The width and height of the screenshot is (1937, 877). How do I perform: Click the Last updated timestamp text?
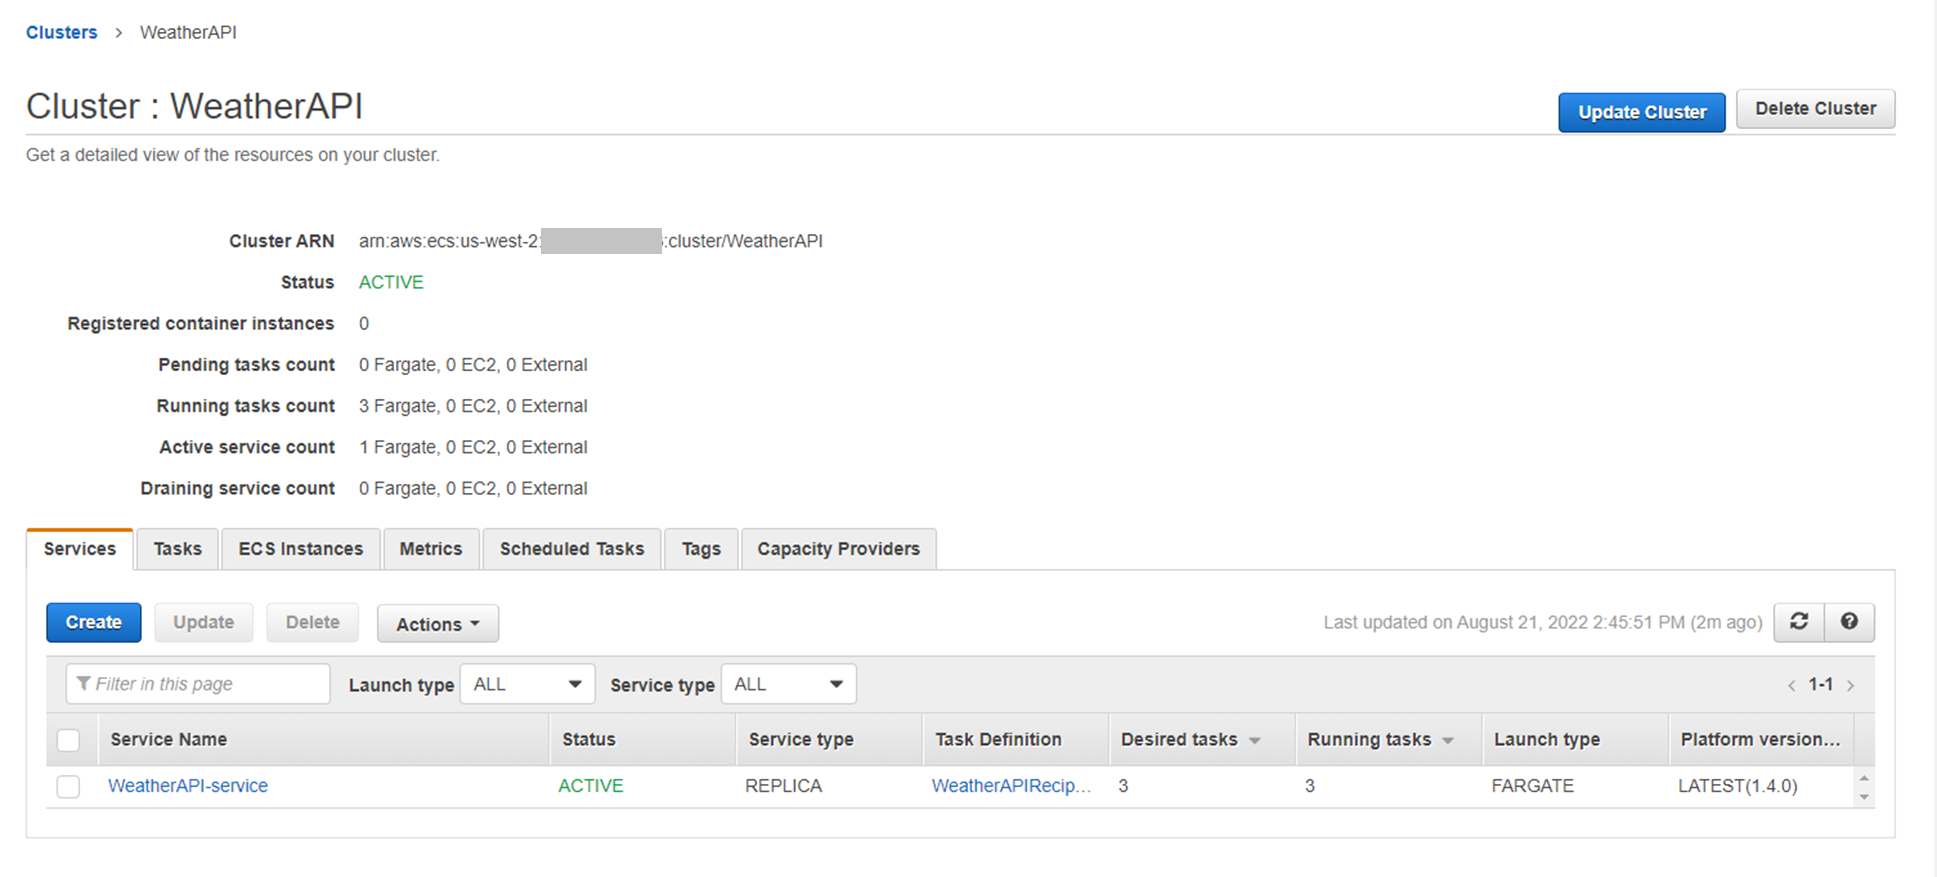click(1543, 622)
